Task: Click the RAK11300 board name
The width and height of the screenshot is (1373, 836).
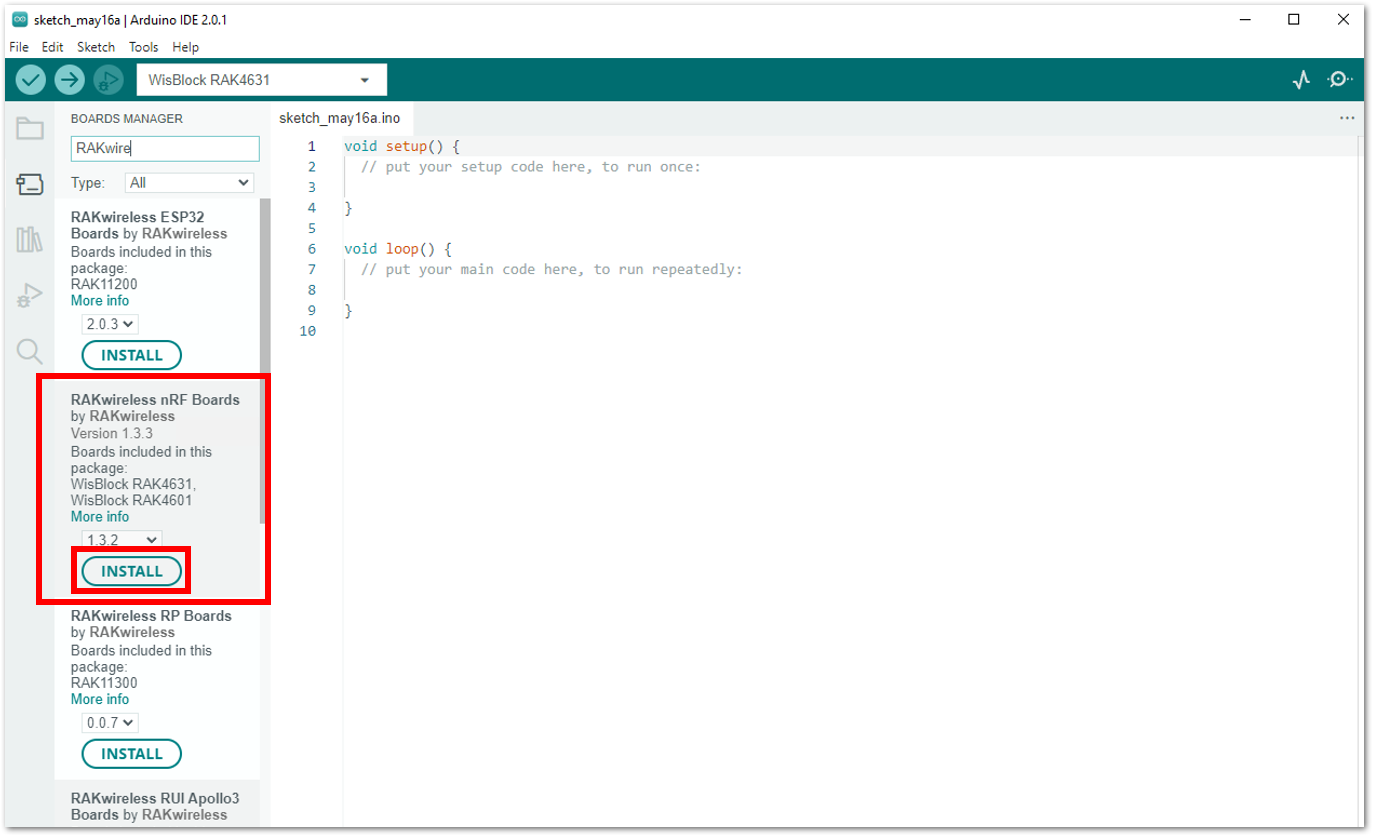Action: pos(104,684)
